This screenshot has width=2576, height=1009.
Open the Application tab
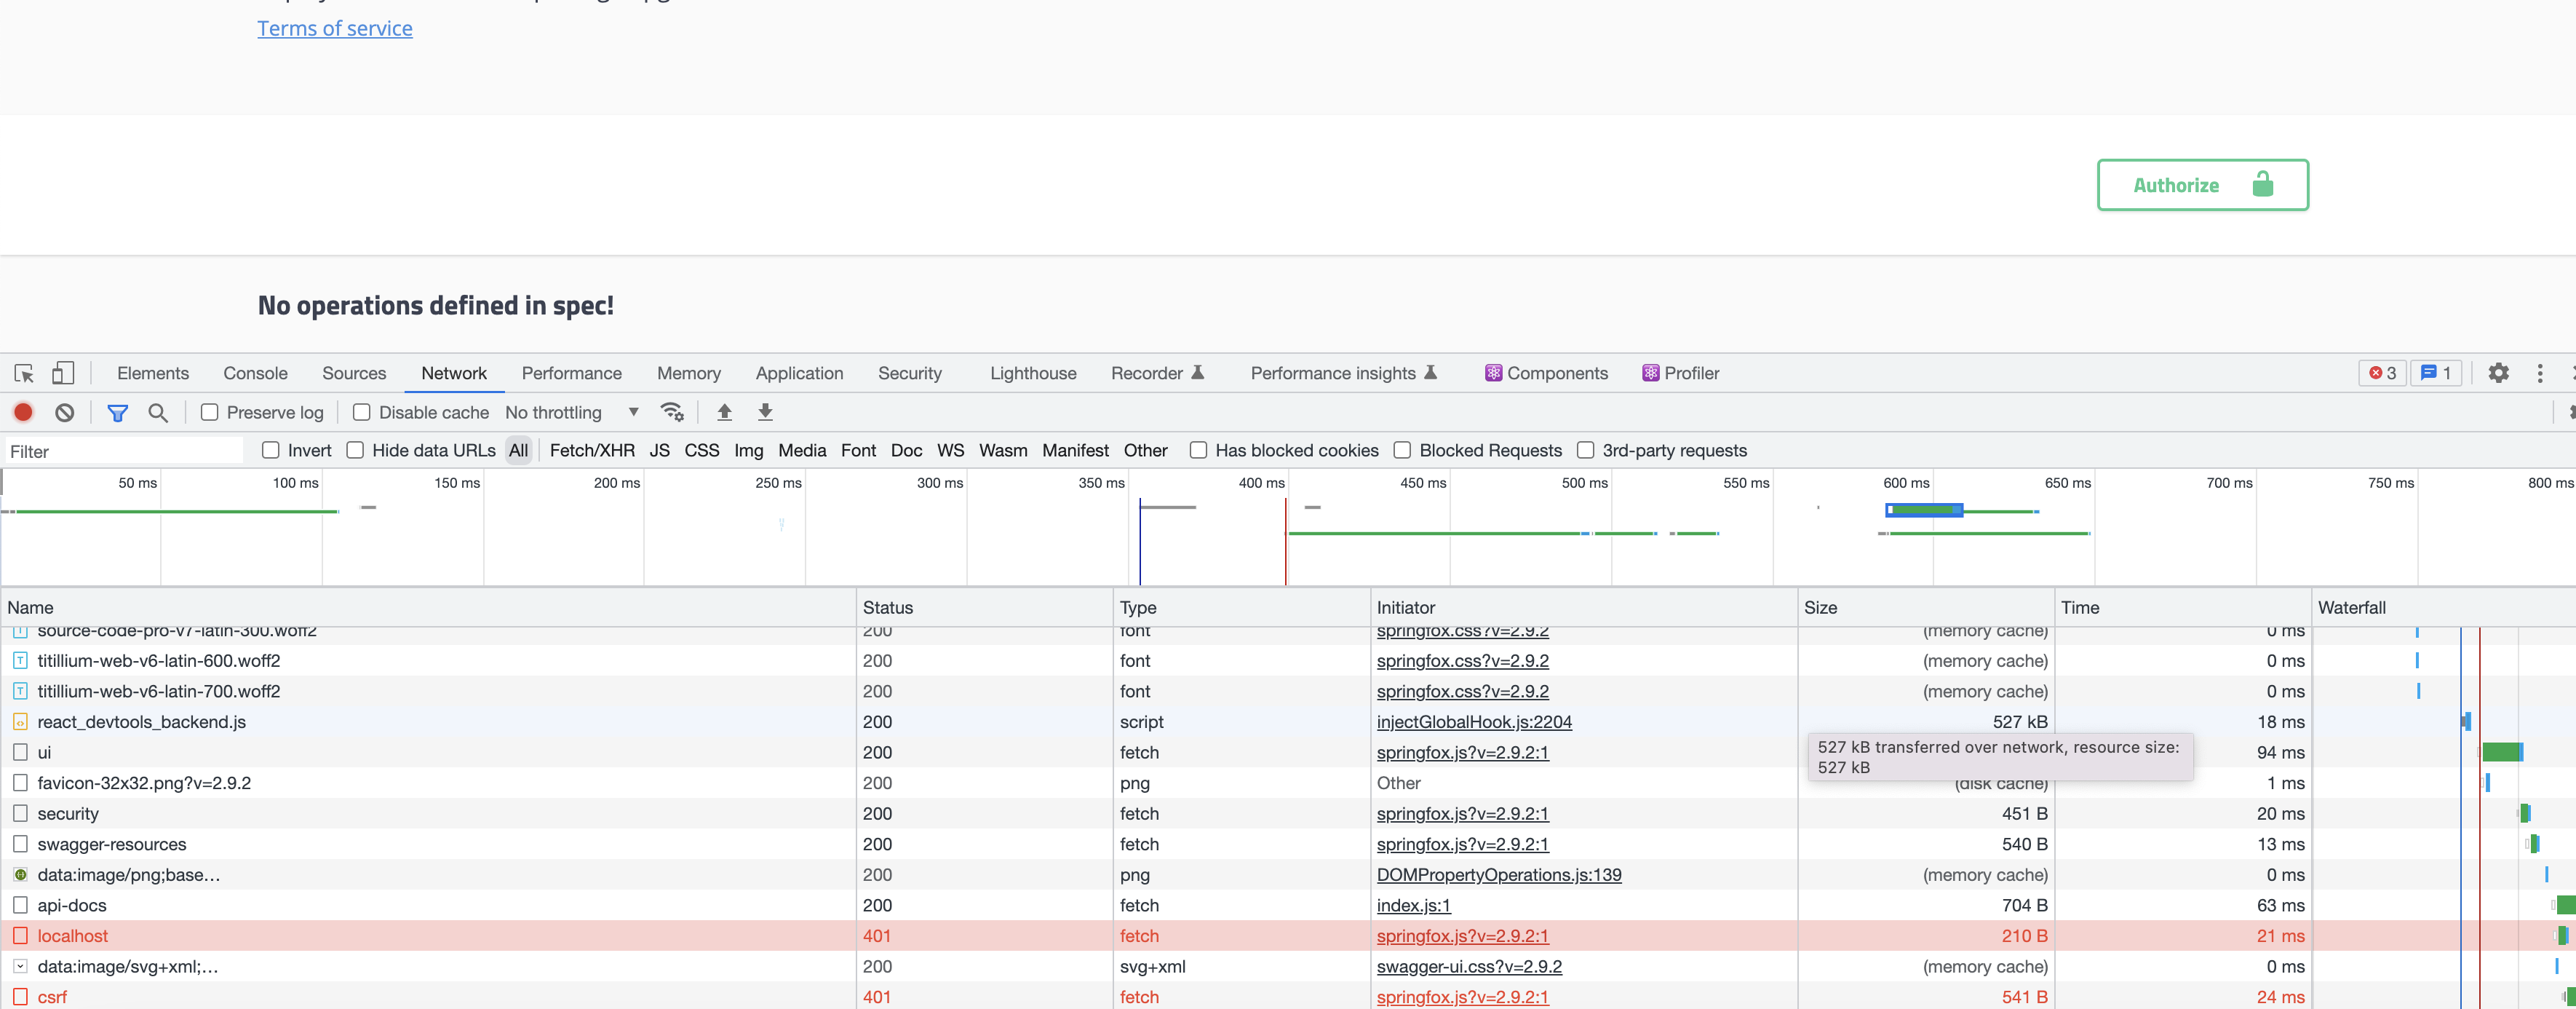pos(799,373)
